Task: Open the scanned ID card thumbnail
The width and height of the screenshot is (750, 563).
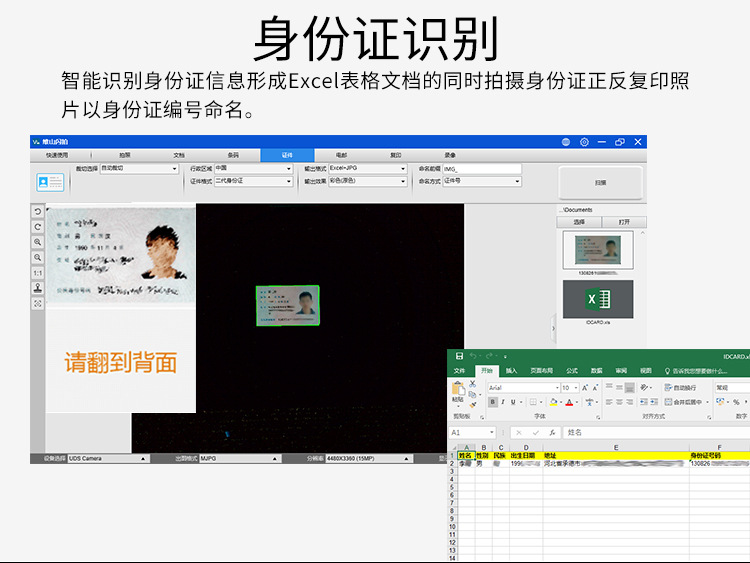Action: coord(598,250)
